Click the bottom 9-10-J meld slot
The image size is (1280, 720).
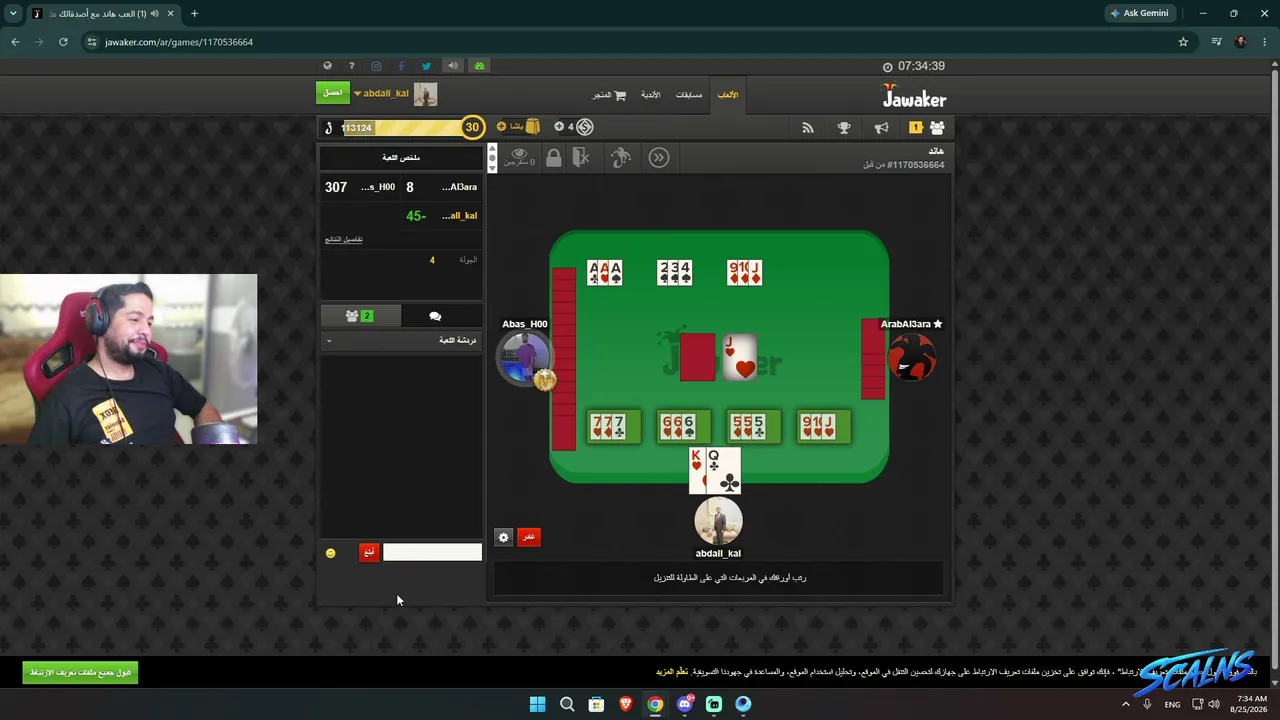(x=823, y=427)
